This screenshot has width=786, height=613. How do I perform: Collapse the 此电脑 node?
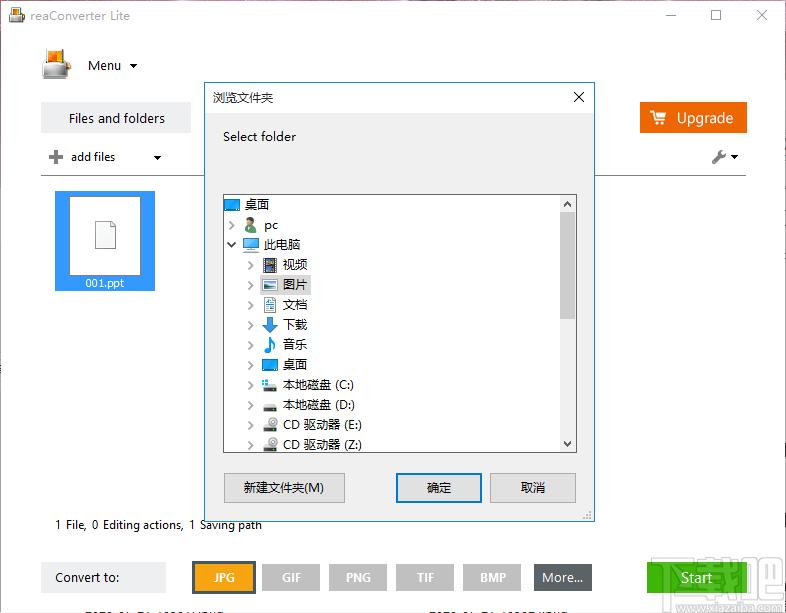231,245
